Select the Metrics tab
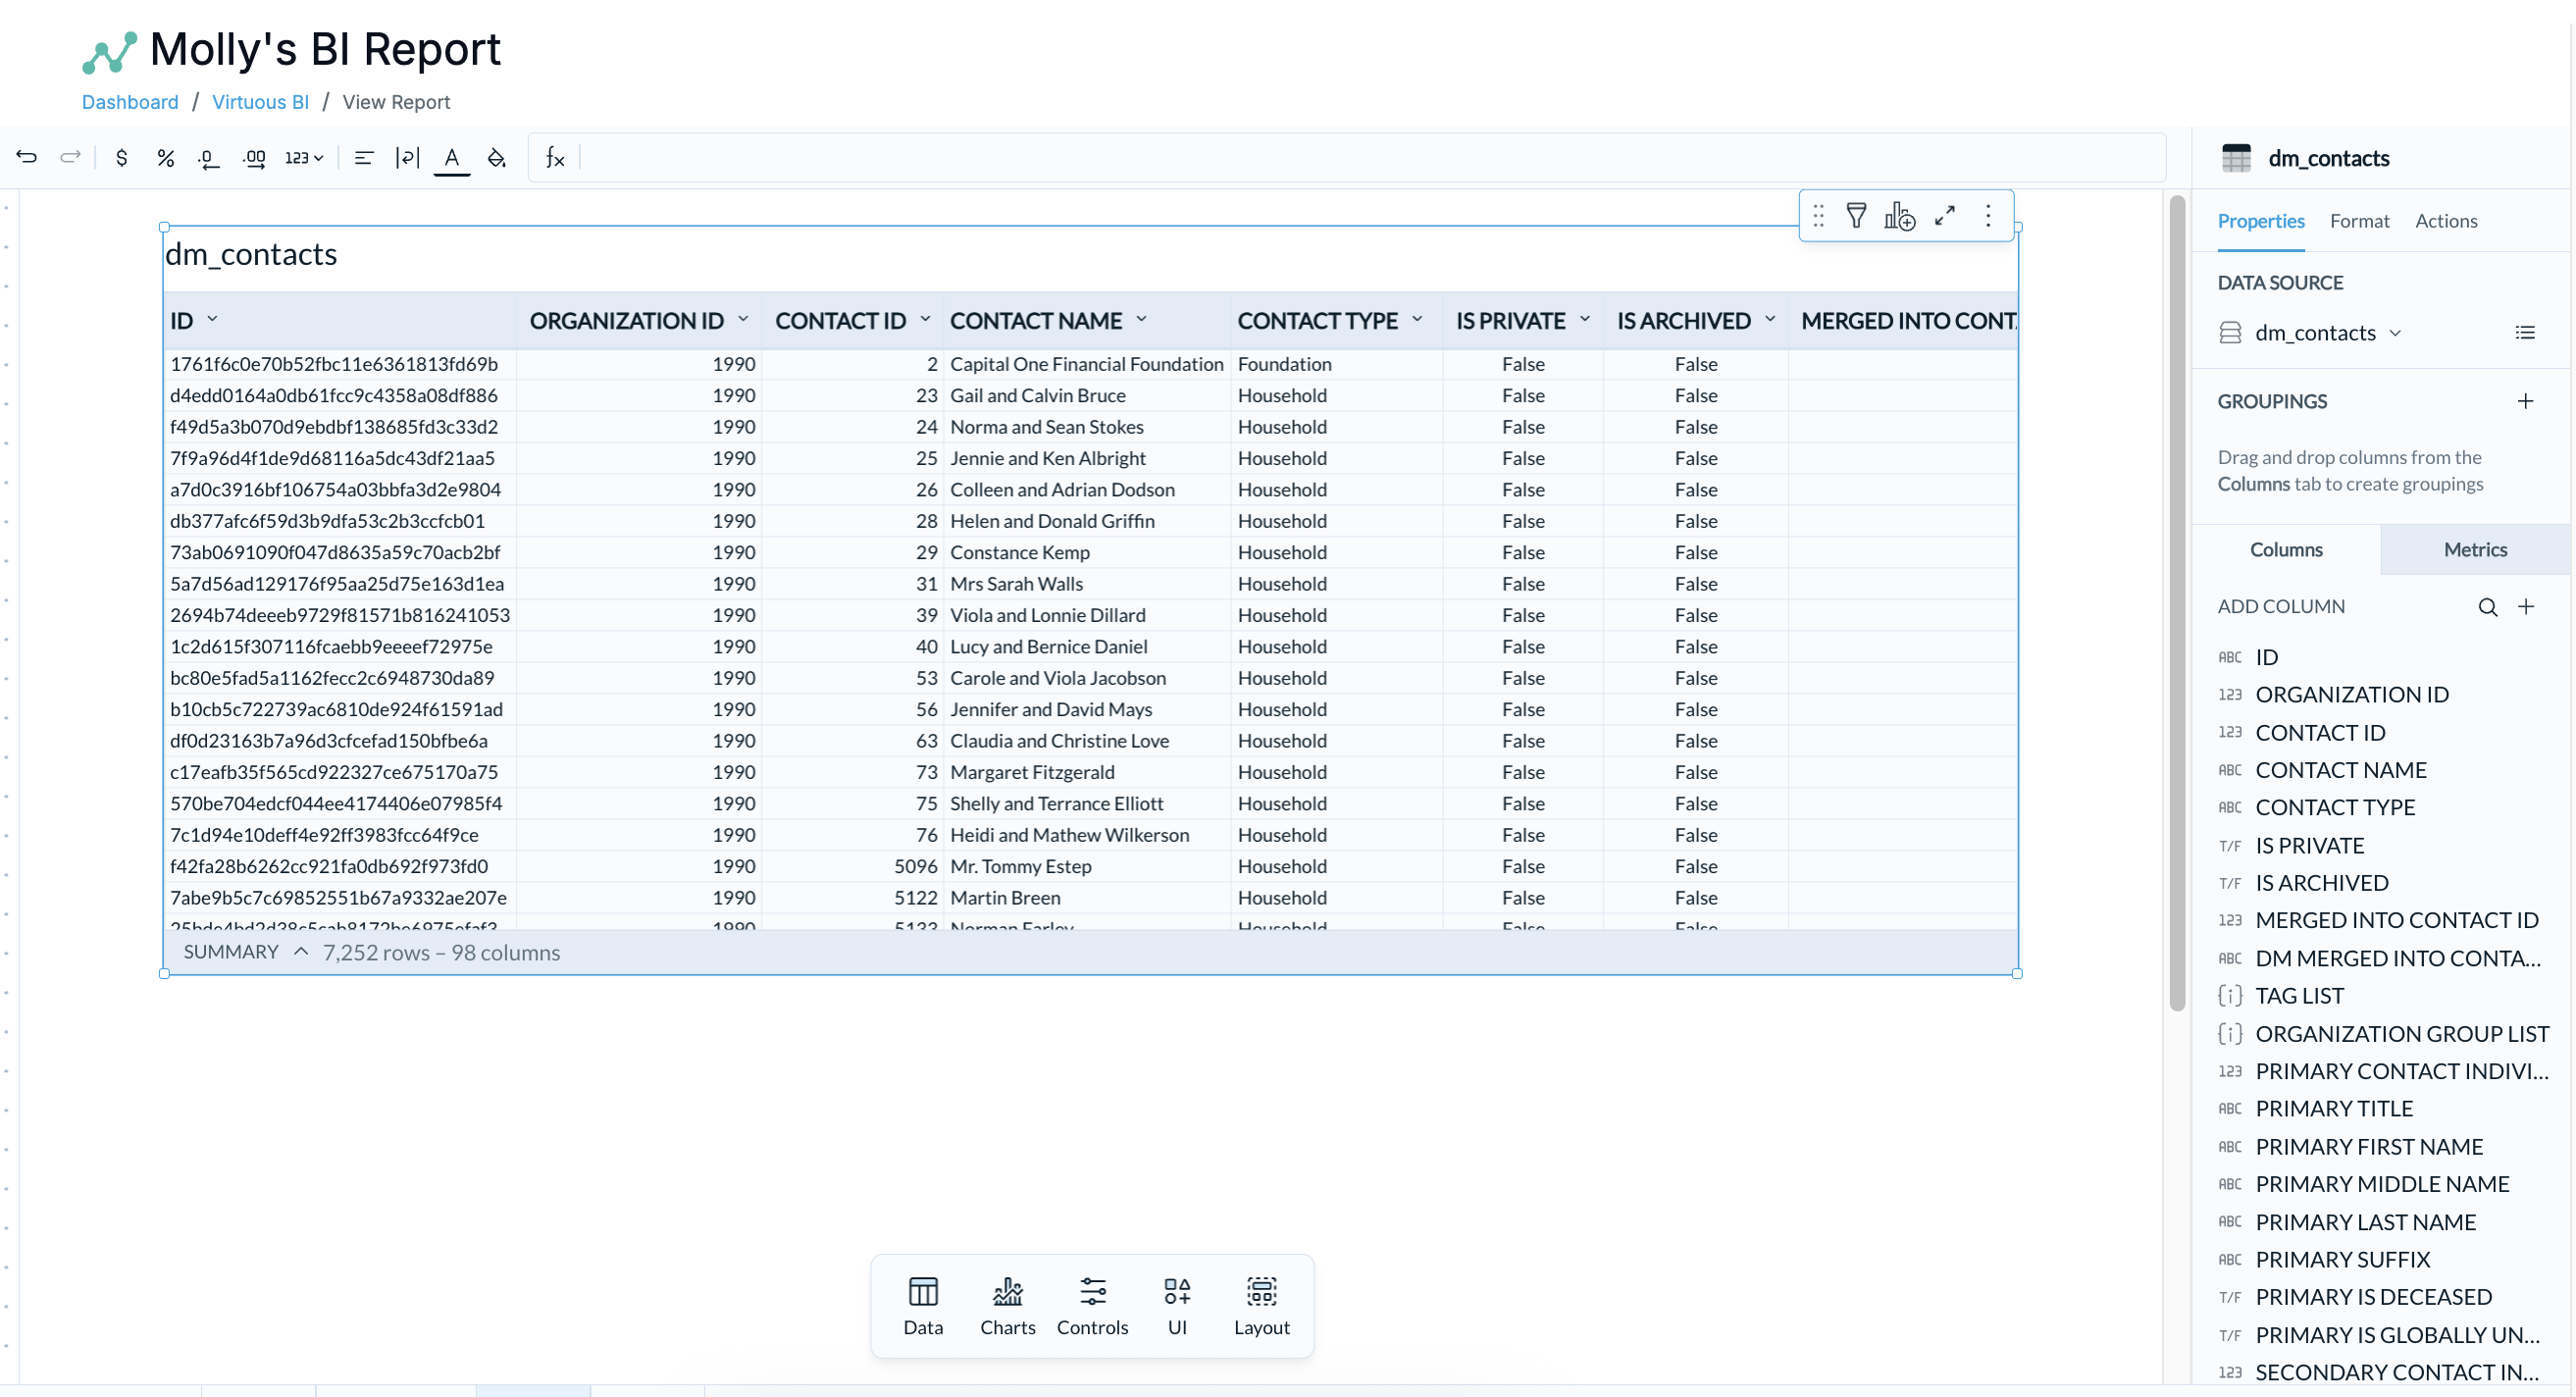 point(2475,549)
